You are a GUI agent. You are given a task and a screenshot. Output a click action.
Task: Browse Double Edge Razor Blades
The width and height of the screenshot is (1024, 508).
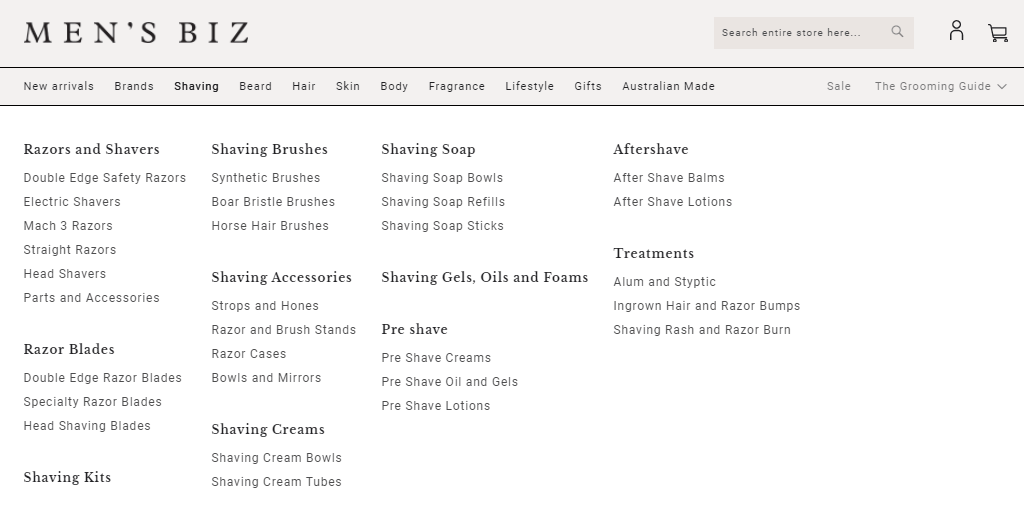click(103, 378)
